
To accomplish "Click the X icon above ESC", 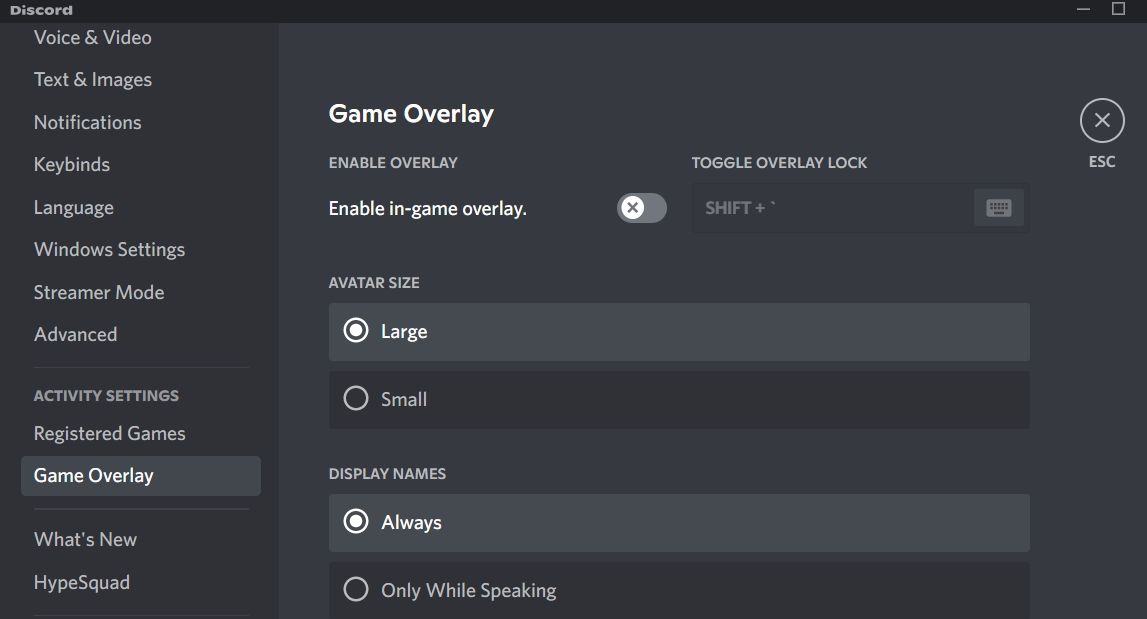I will click(x=1101, y=119).
